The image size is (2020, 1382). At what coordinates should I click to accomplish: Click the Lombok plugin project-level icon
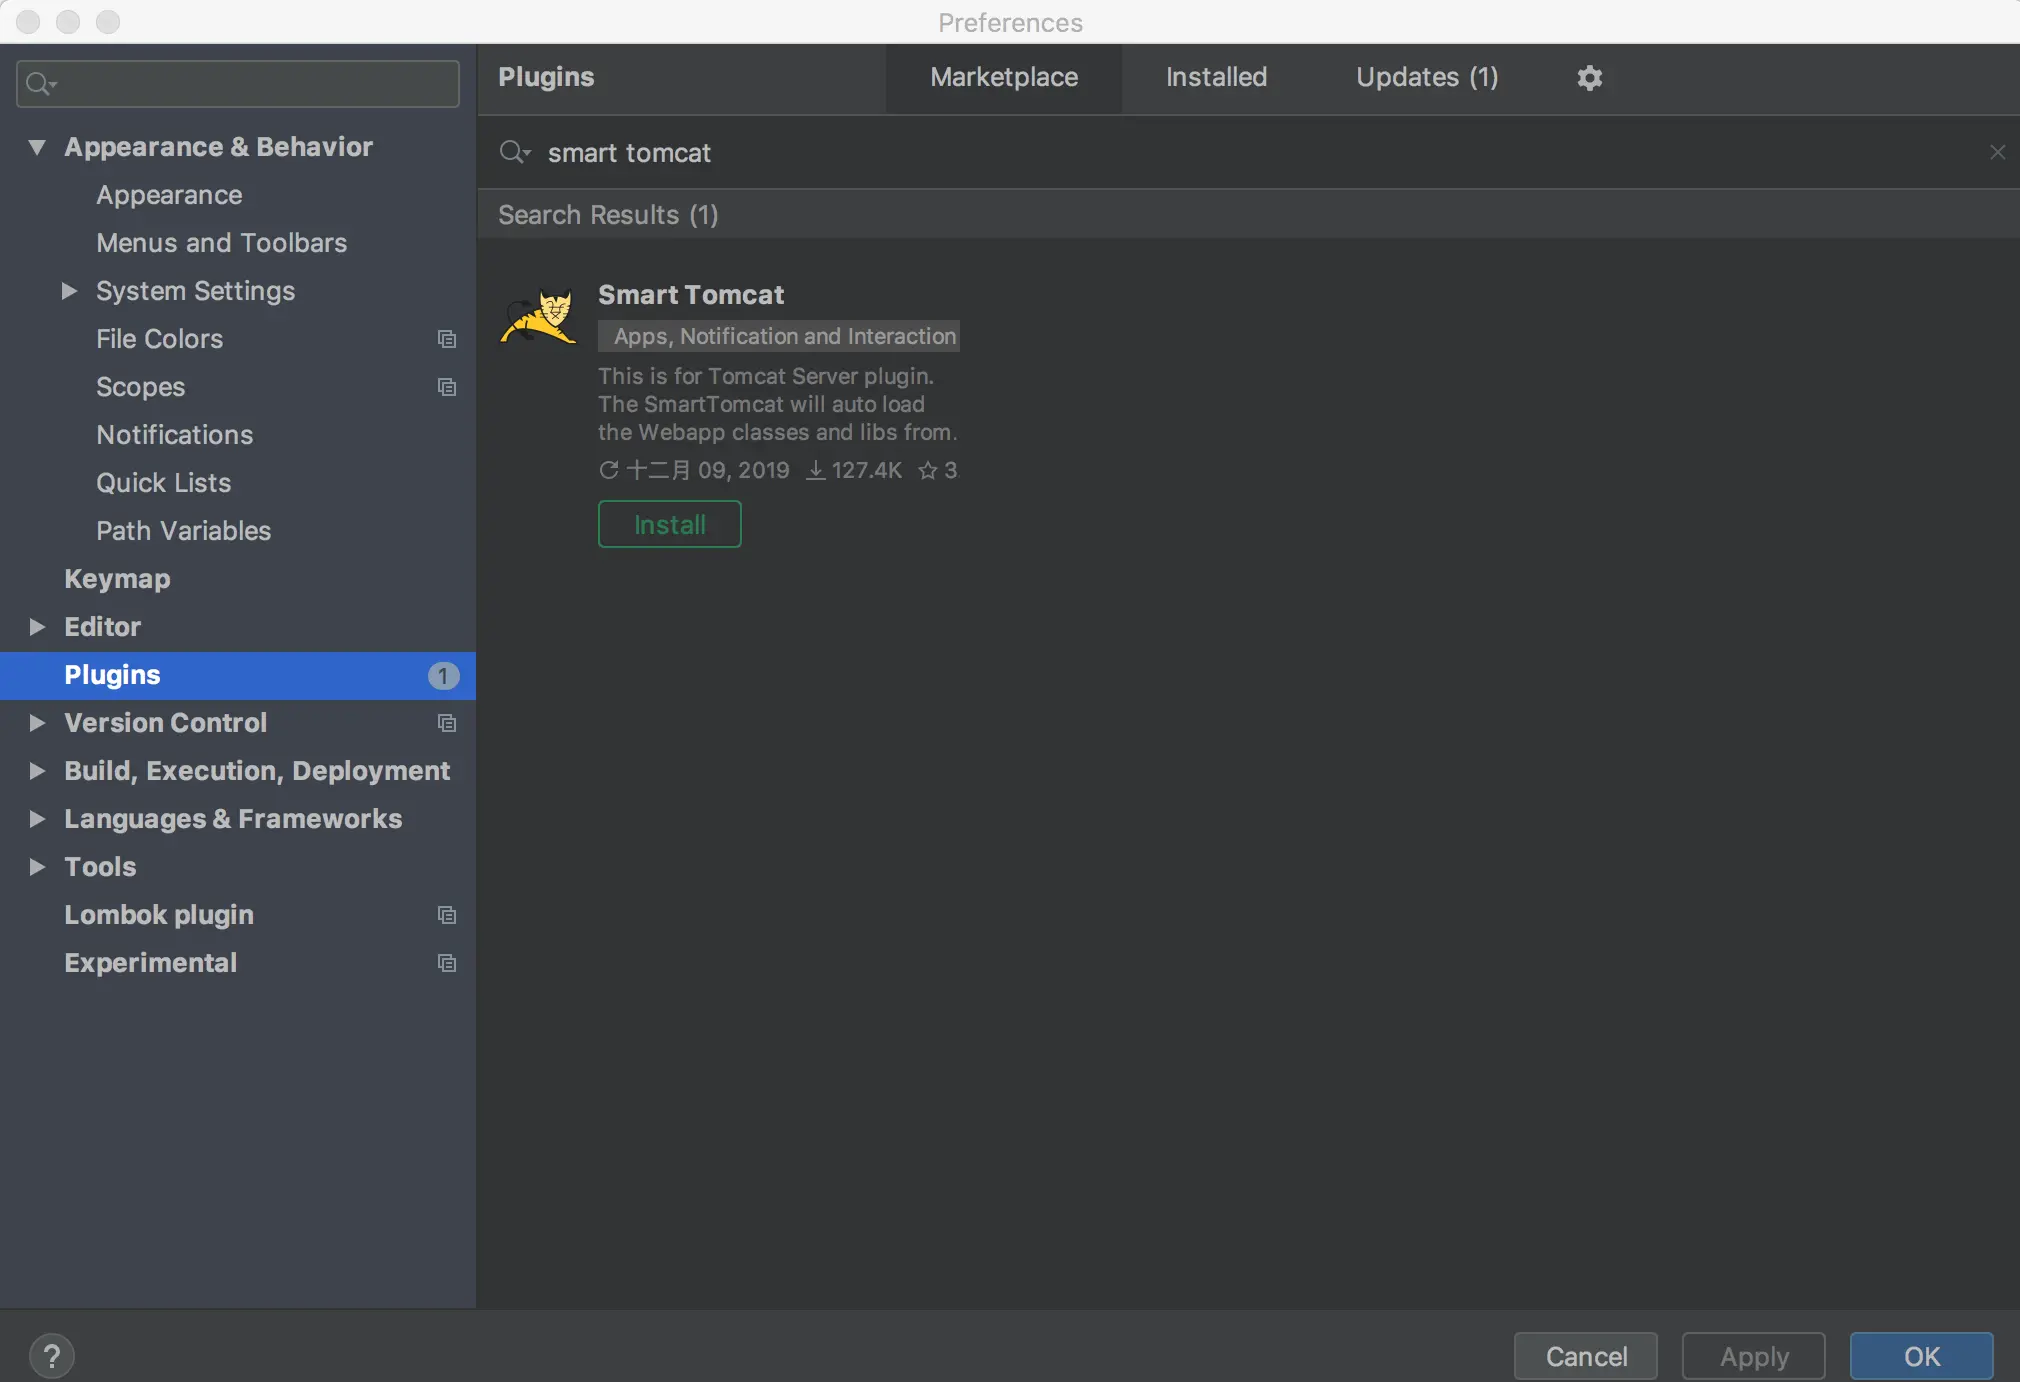coord(447,915)
